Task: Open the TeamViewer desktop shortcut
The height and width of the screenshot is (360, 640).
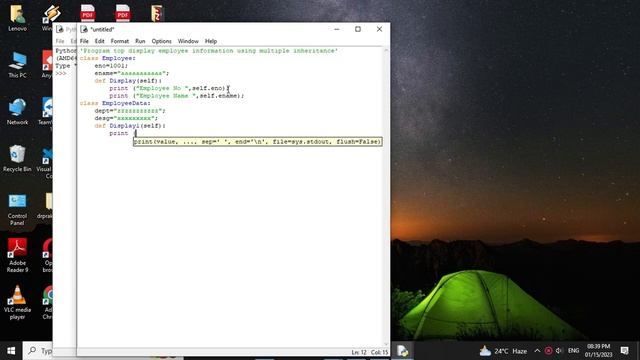Action: click(46, 112)
